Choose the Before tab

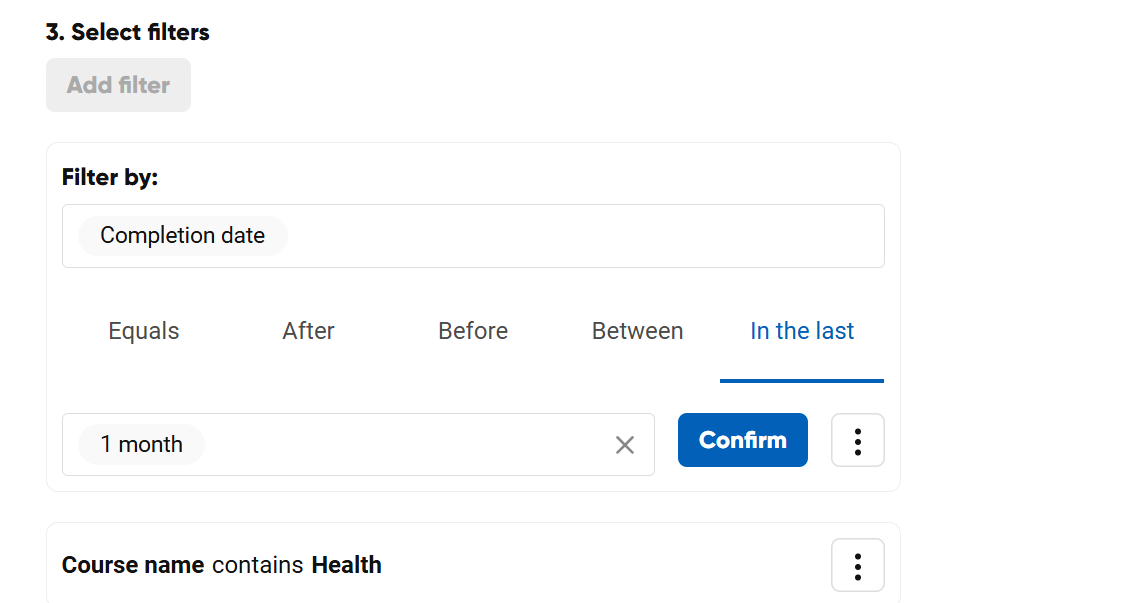473,331
